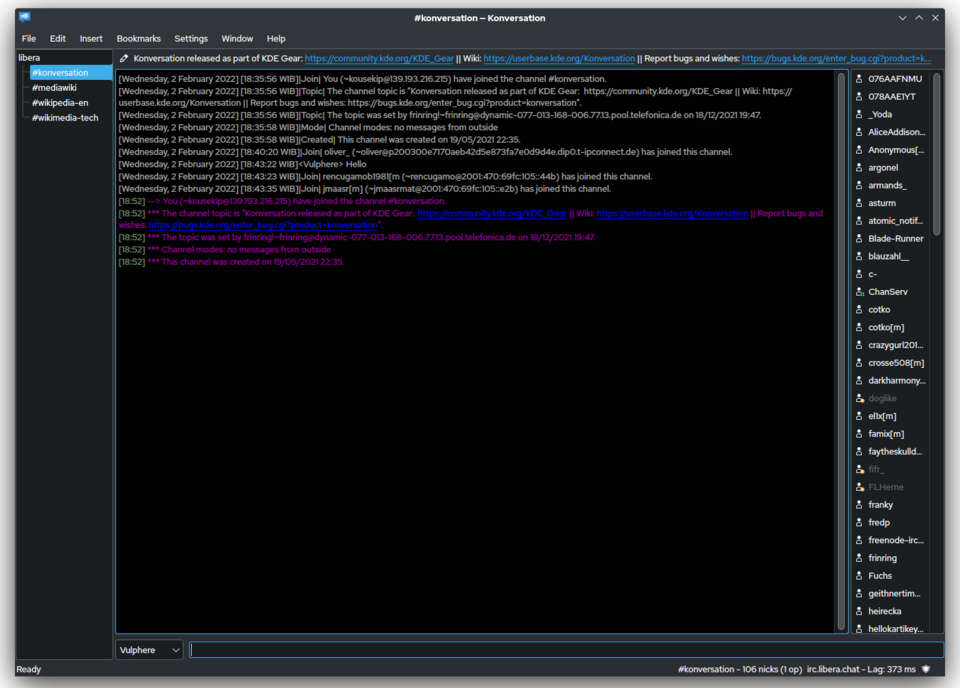The width and height of the screenshot is (960, 688).
Task: Click the user icon next to _Yoda
Action: tap(858, 114)
